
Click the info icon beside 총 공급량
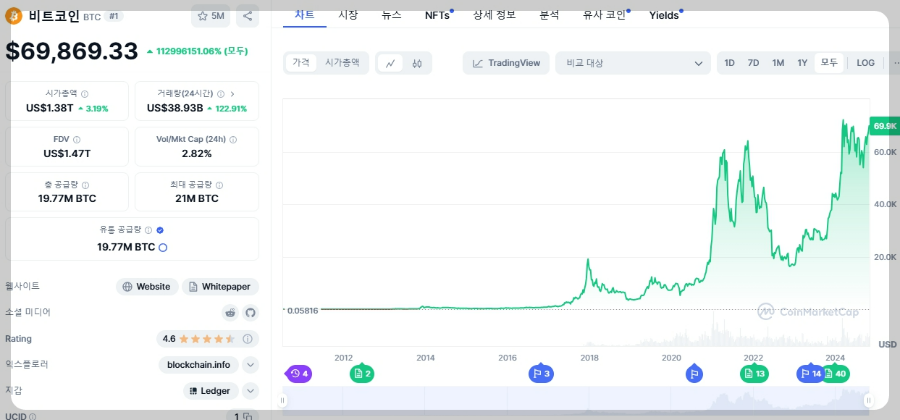[85, 185]
